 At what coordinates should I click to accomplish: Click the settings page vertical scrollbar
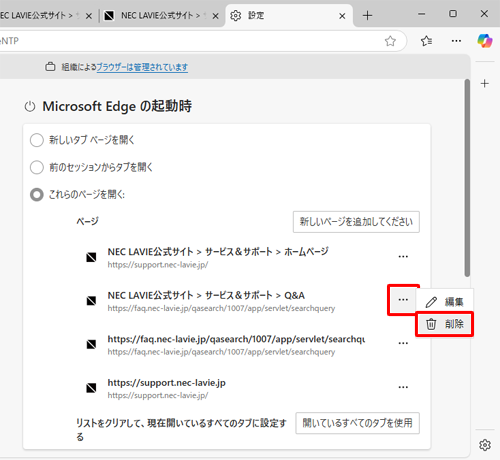[x=467, y=178]
